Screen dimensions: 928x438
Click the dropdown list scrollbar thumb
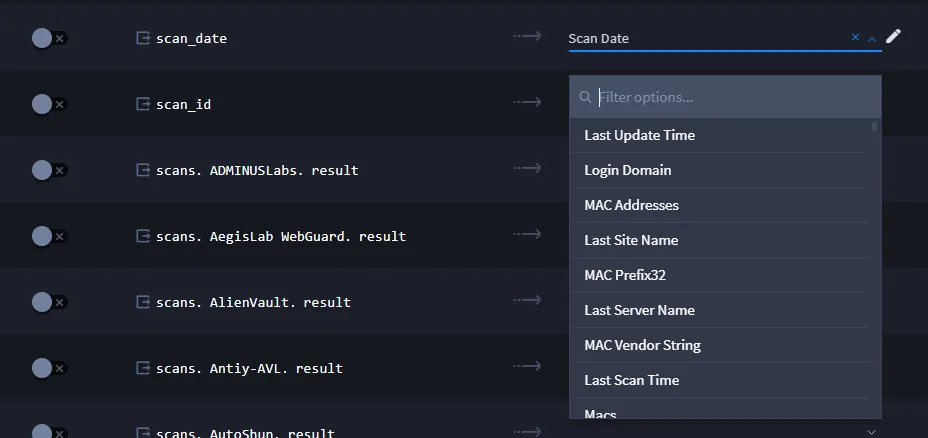875,126
